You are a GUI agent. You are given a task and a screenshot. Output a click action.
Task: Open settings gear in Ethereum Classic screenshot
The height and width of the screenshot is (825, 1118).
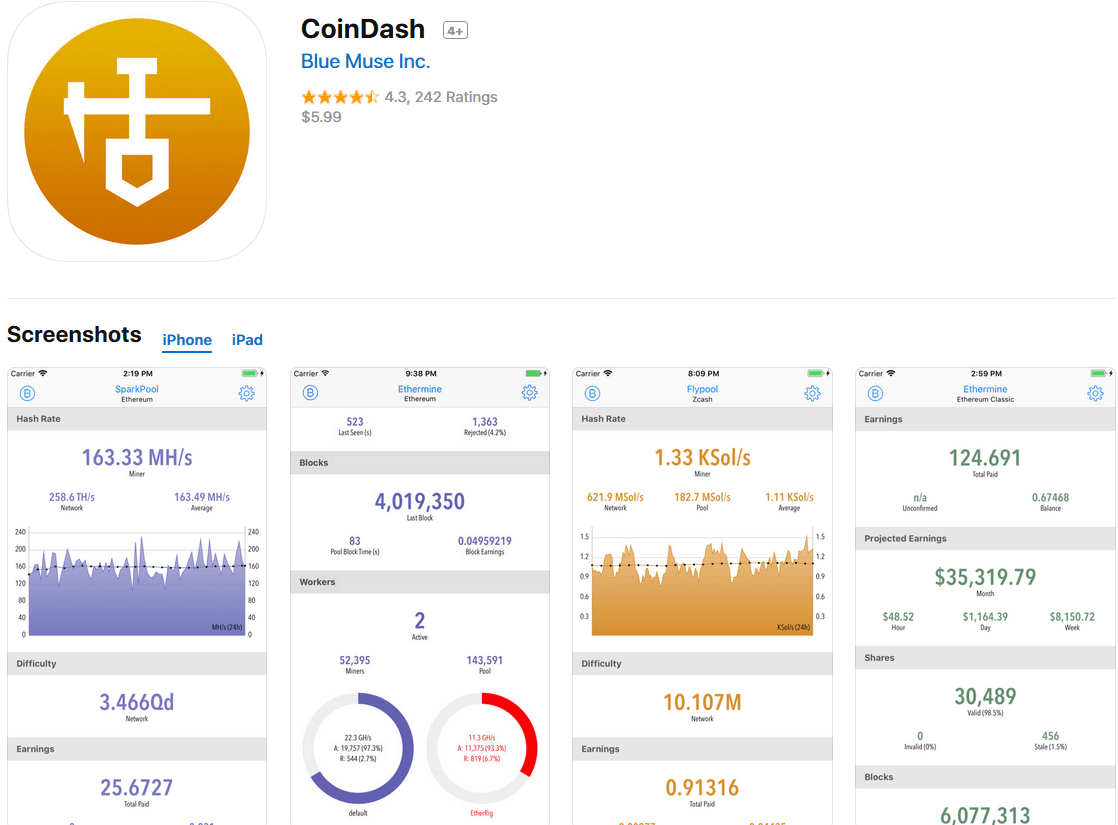(x=1095, y=393)
